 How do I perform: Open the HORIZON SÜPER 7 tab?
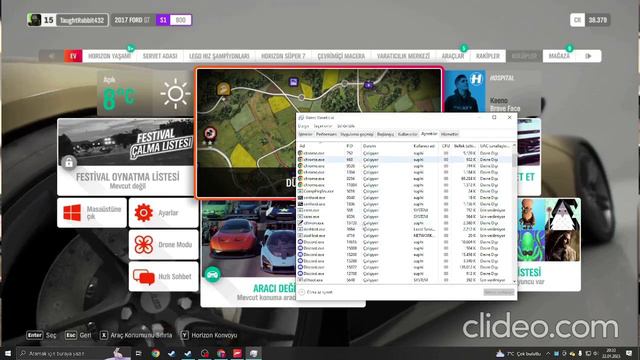coord(283,56)
